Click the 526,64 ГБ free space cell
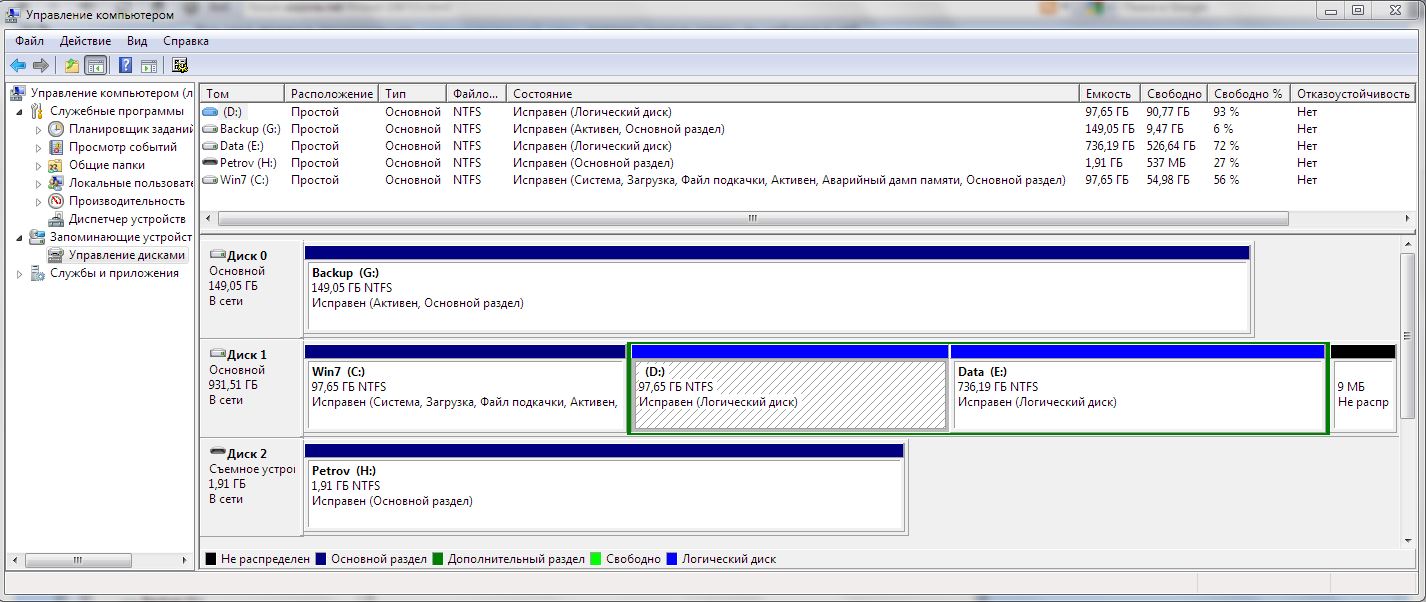The height and width of the screenshot is (602, 1426). tap(1173, 146)
